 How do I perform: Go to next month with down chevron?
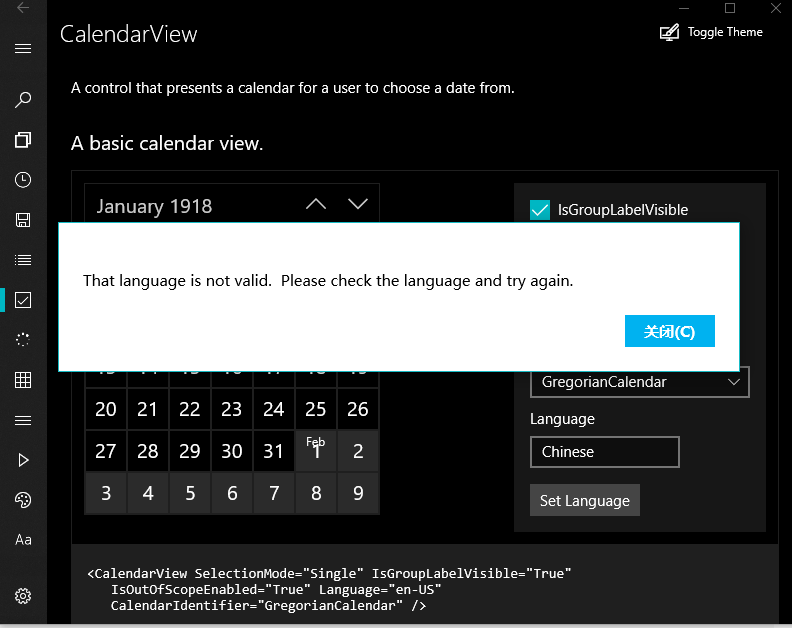coord(358,205)
